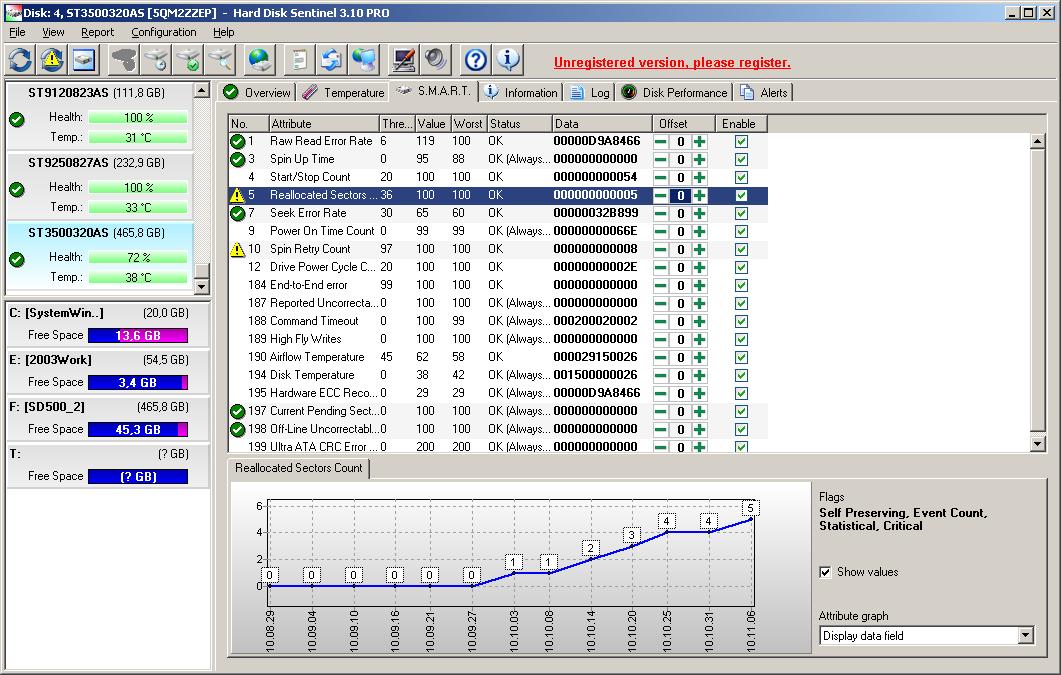Toggle Enable checkbox for Seek Error Rate
1061x675 pixels.
pyautogui.click(x=742, y=213)
